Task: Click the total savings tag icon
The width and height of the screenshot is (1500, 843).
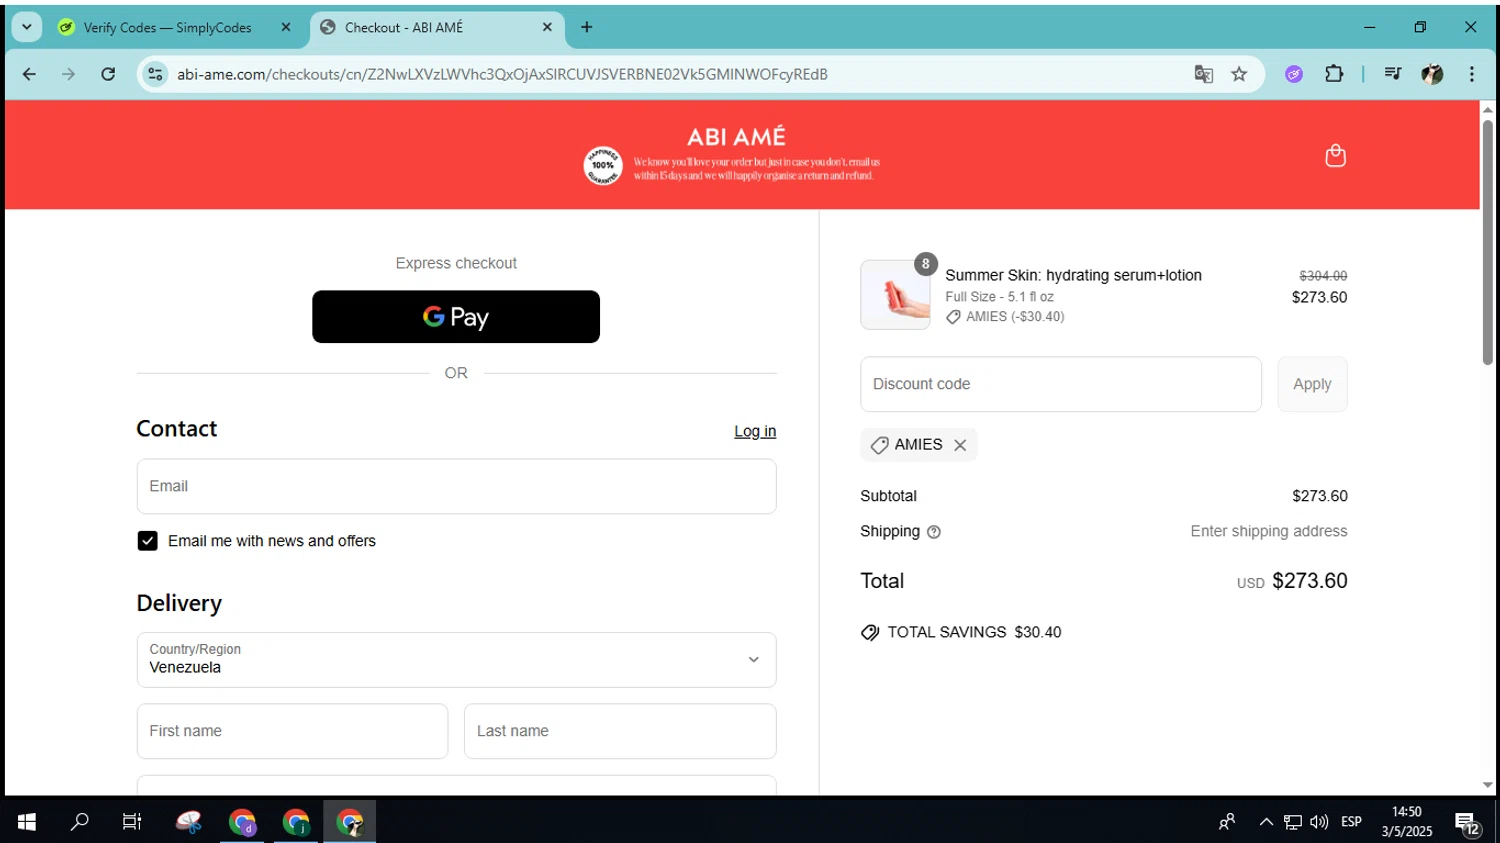Action: [x=870, y=633]
